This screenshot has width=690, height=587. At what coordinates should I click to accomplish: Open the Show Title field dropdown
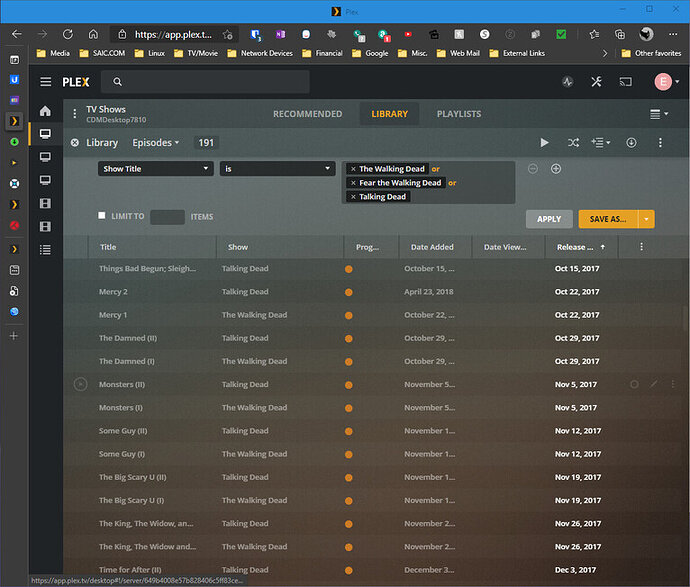156,169
